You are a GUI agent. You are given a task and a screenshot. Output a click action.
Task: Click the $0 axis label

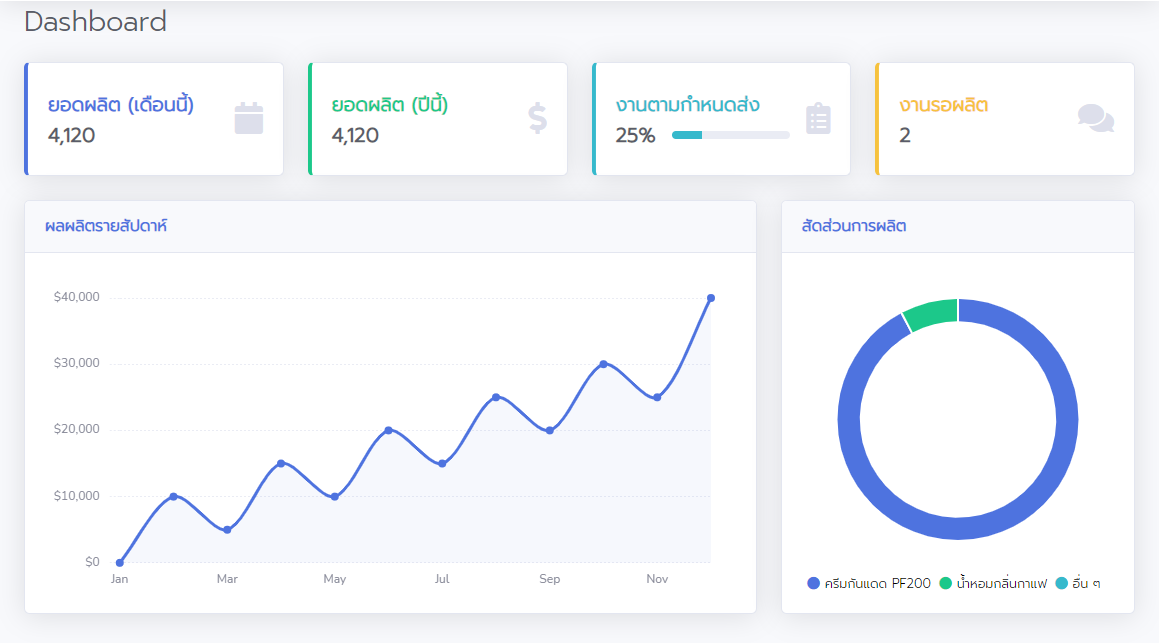click(x=92, y=562)
